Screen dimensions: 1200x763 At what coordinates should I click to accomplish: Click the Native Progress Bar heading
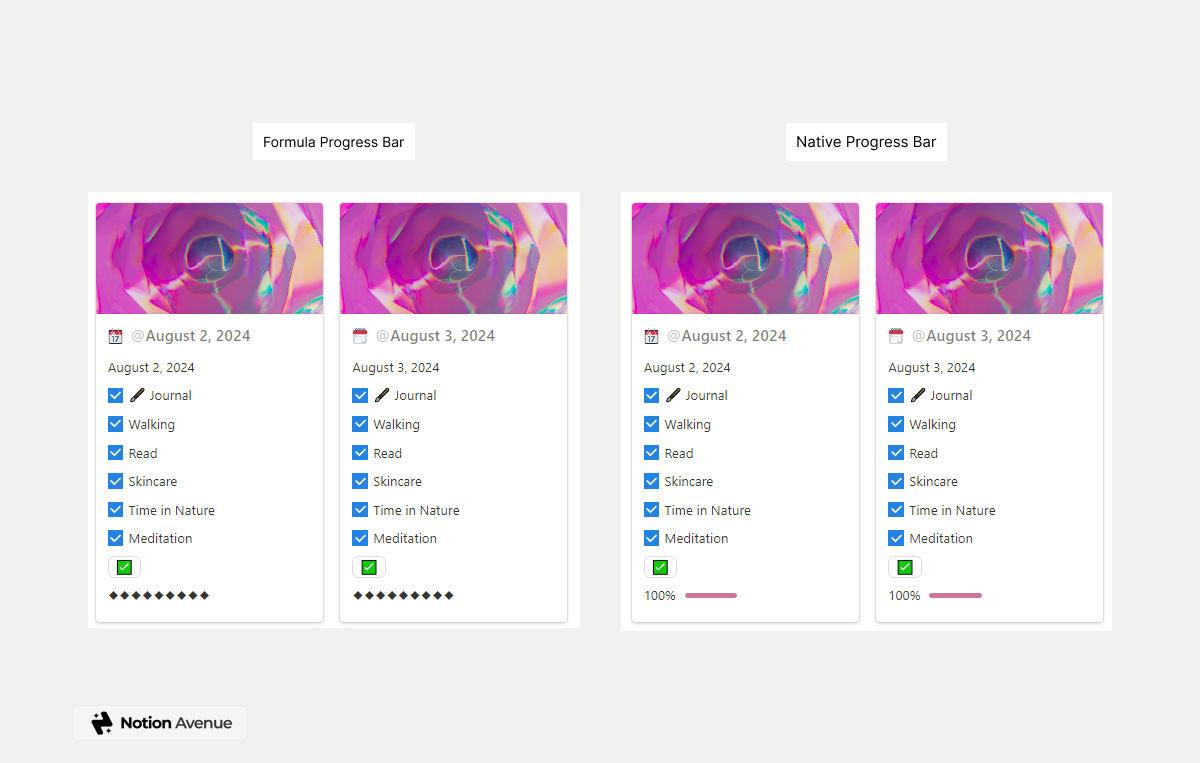click(866, 141)
